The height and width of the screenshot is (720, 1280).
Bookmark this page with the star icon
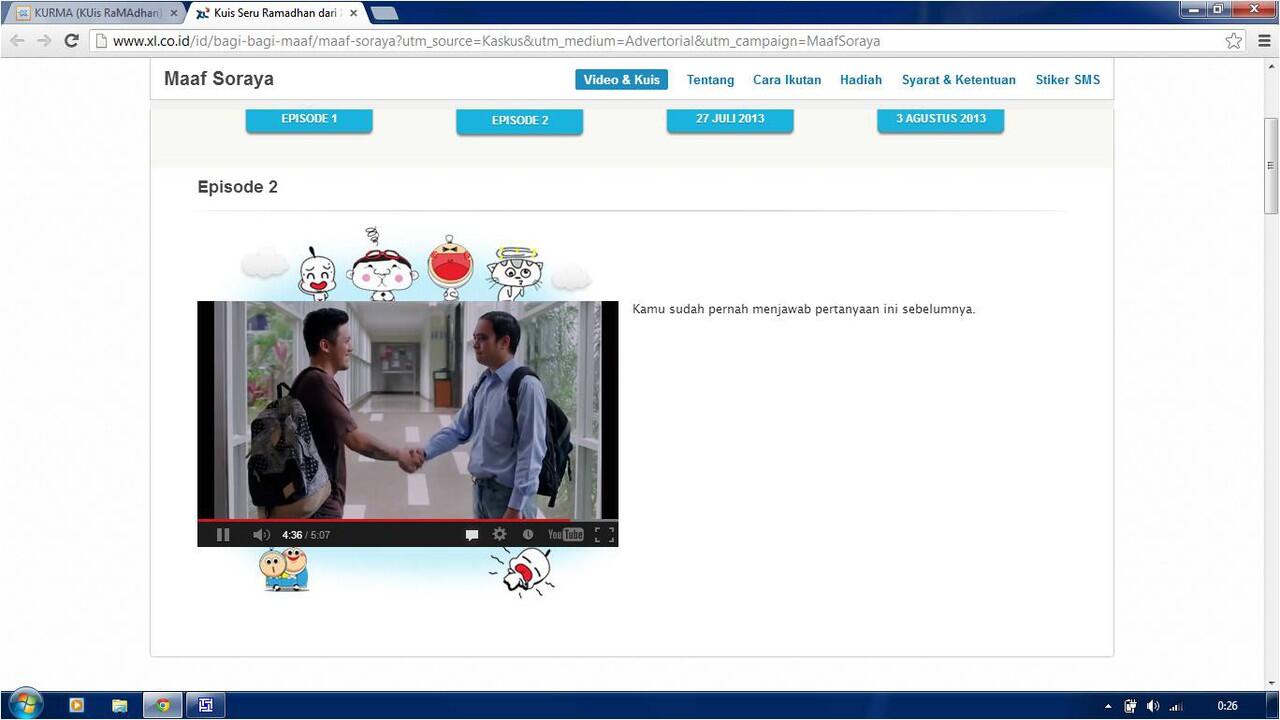coord(1232,41)
